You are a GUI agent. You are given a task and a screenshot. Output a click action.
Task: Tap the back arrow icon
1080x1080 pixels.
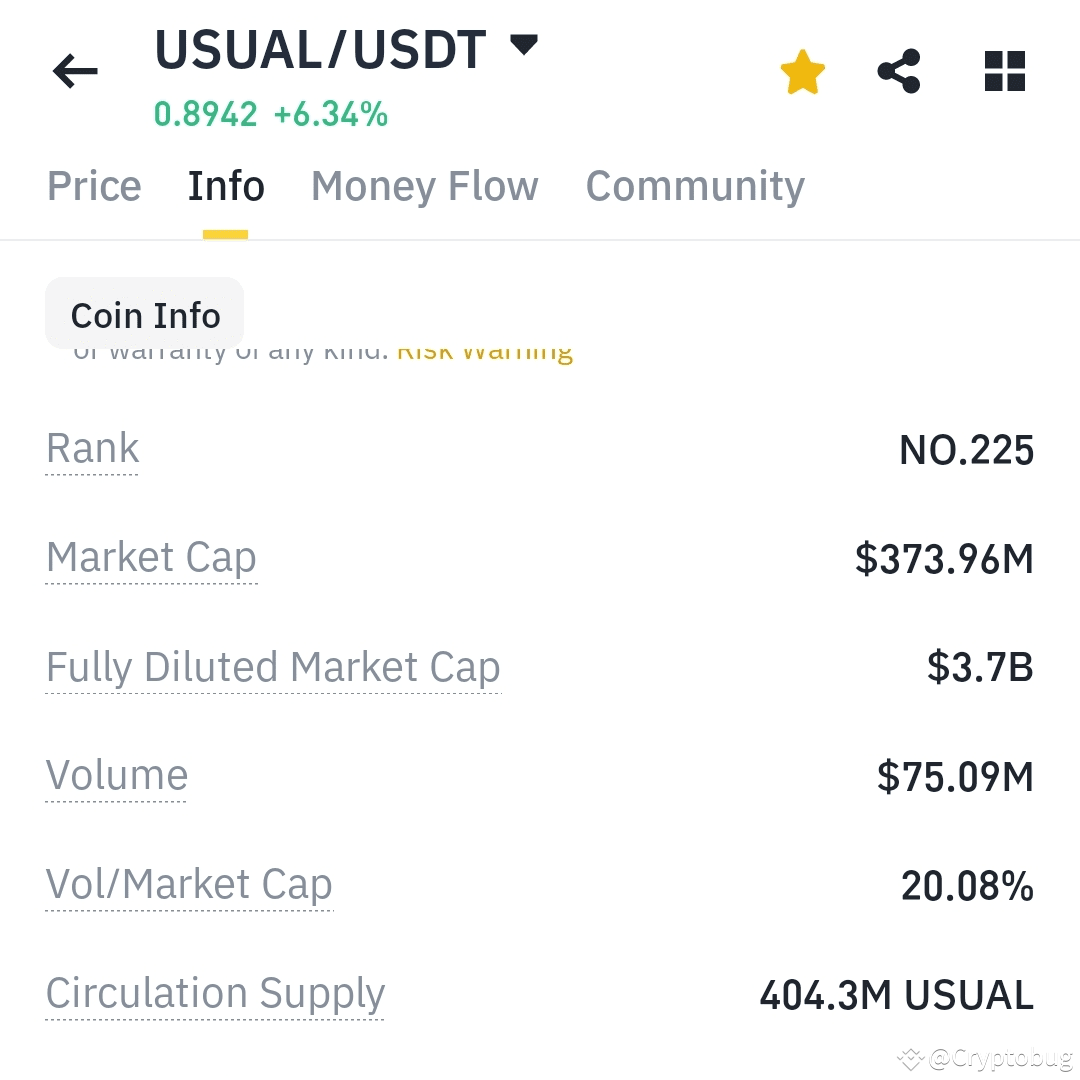pos(75,70)
